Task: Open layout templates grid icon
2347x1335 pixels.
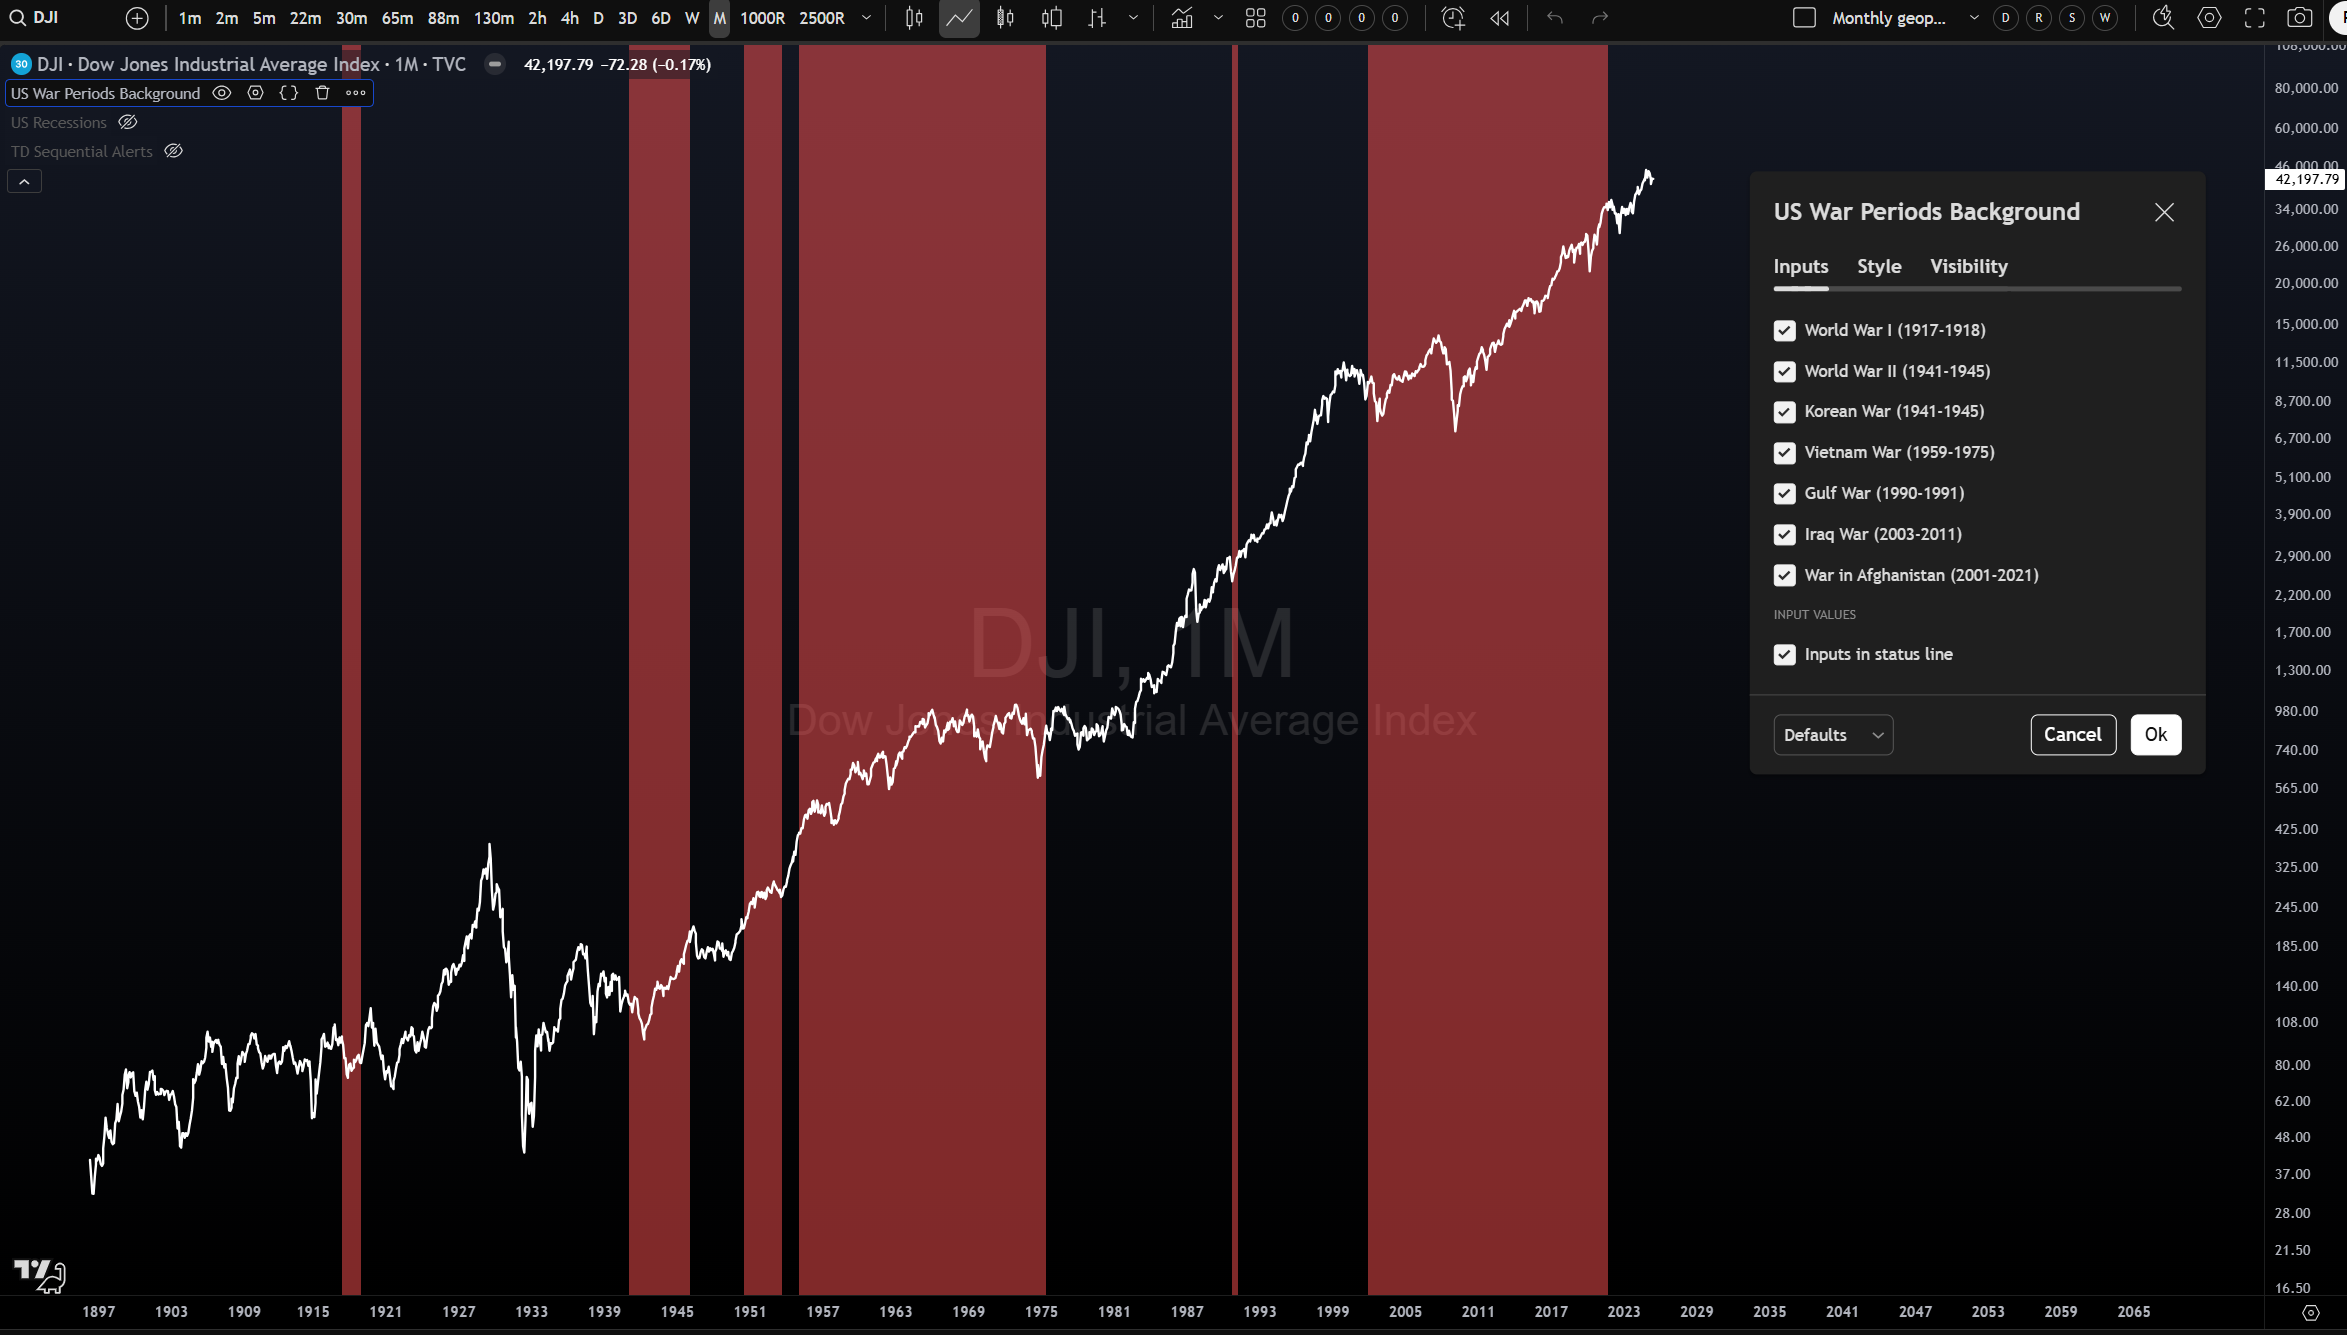Action: coord(1255,18)
